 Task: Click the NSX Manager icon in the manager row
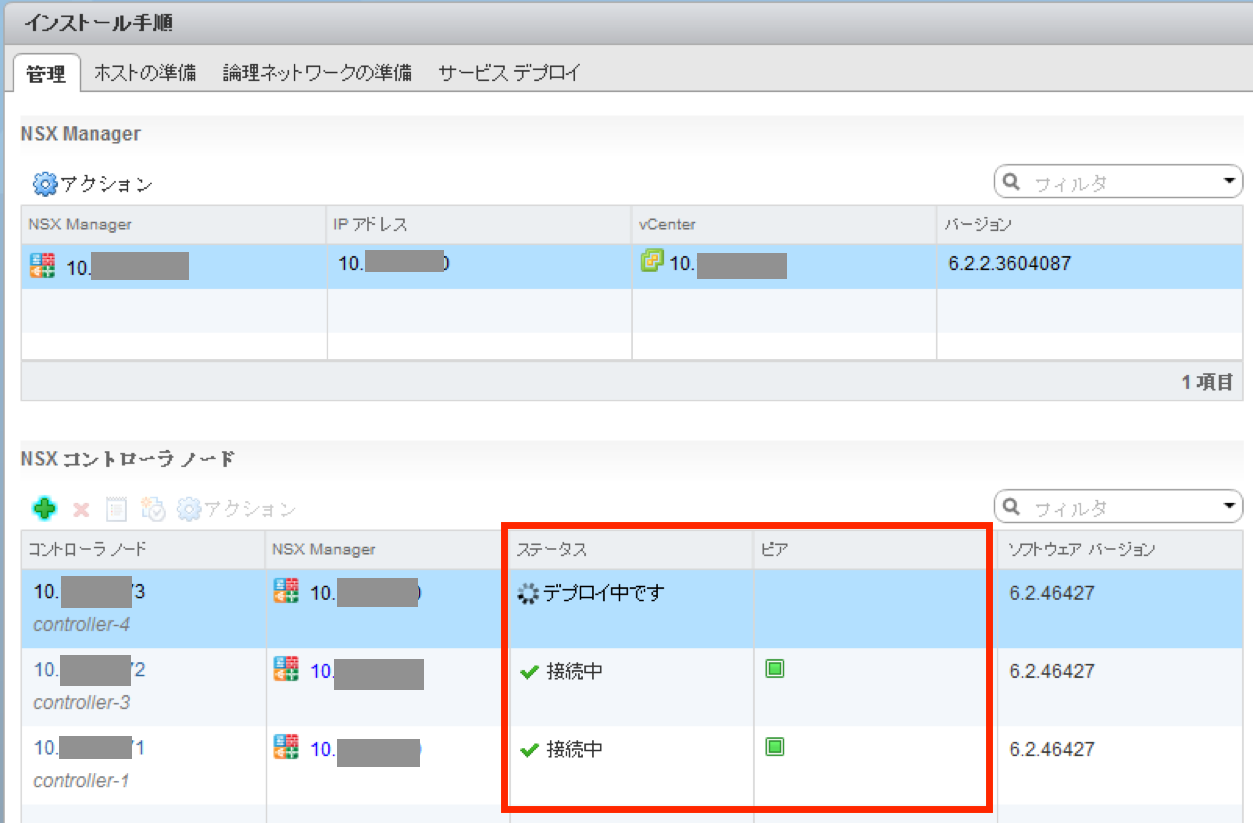point(37,265)
